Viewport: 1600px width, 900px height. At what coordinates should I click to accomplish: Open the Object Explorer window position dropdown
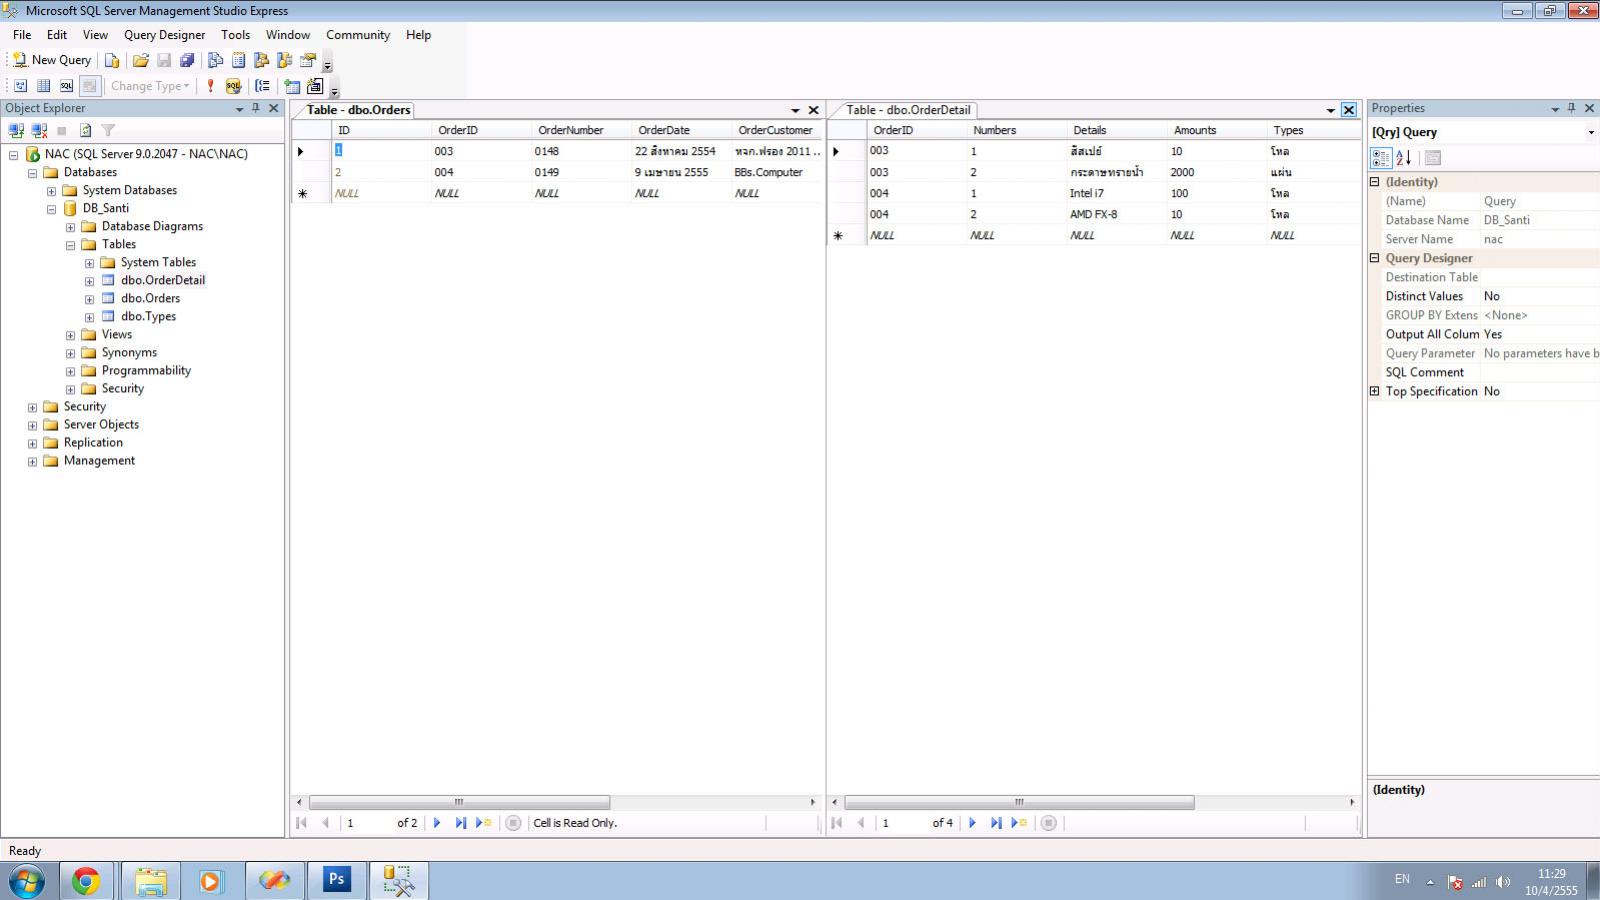pos(239,109)
